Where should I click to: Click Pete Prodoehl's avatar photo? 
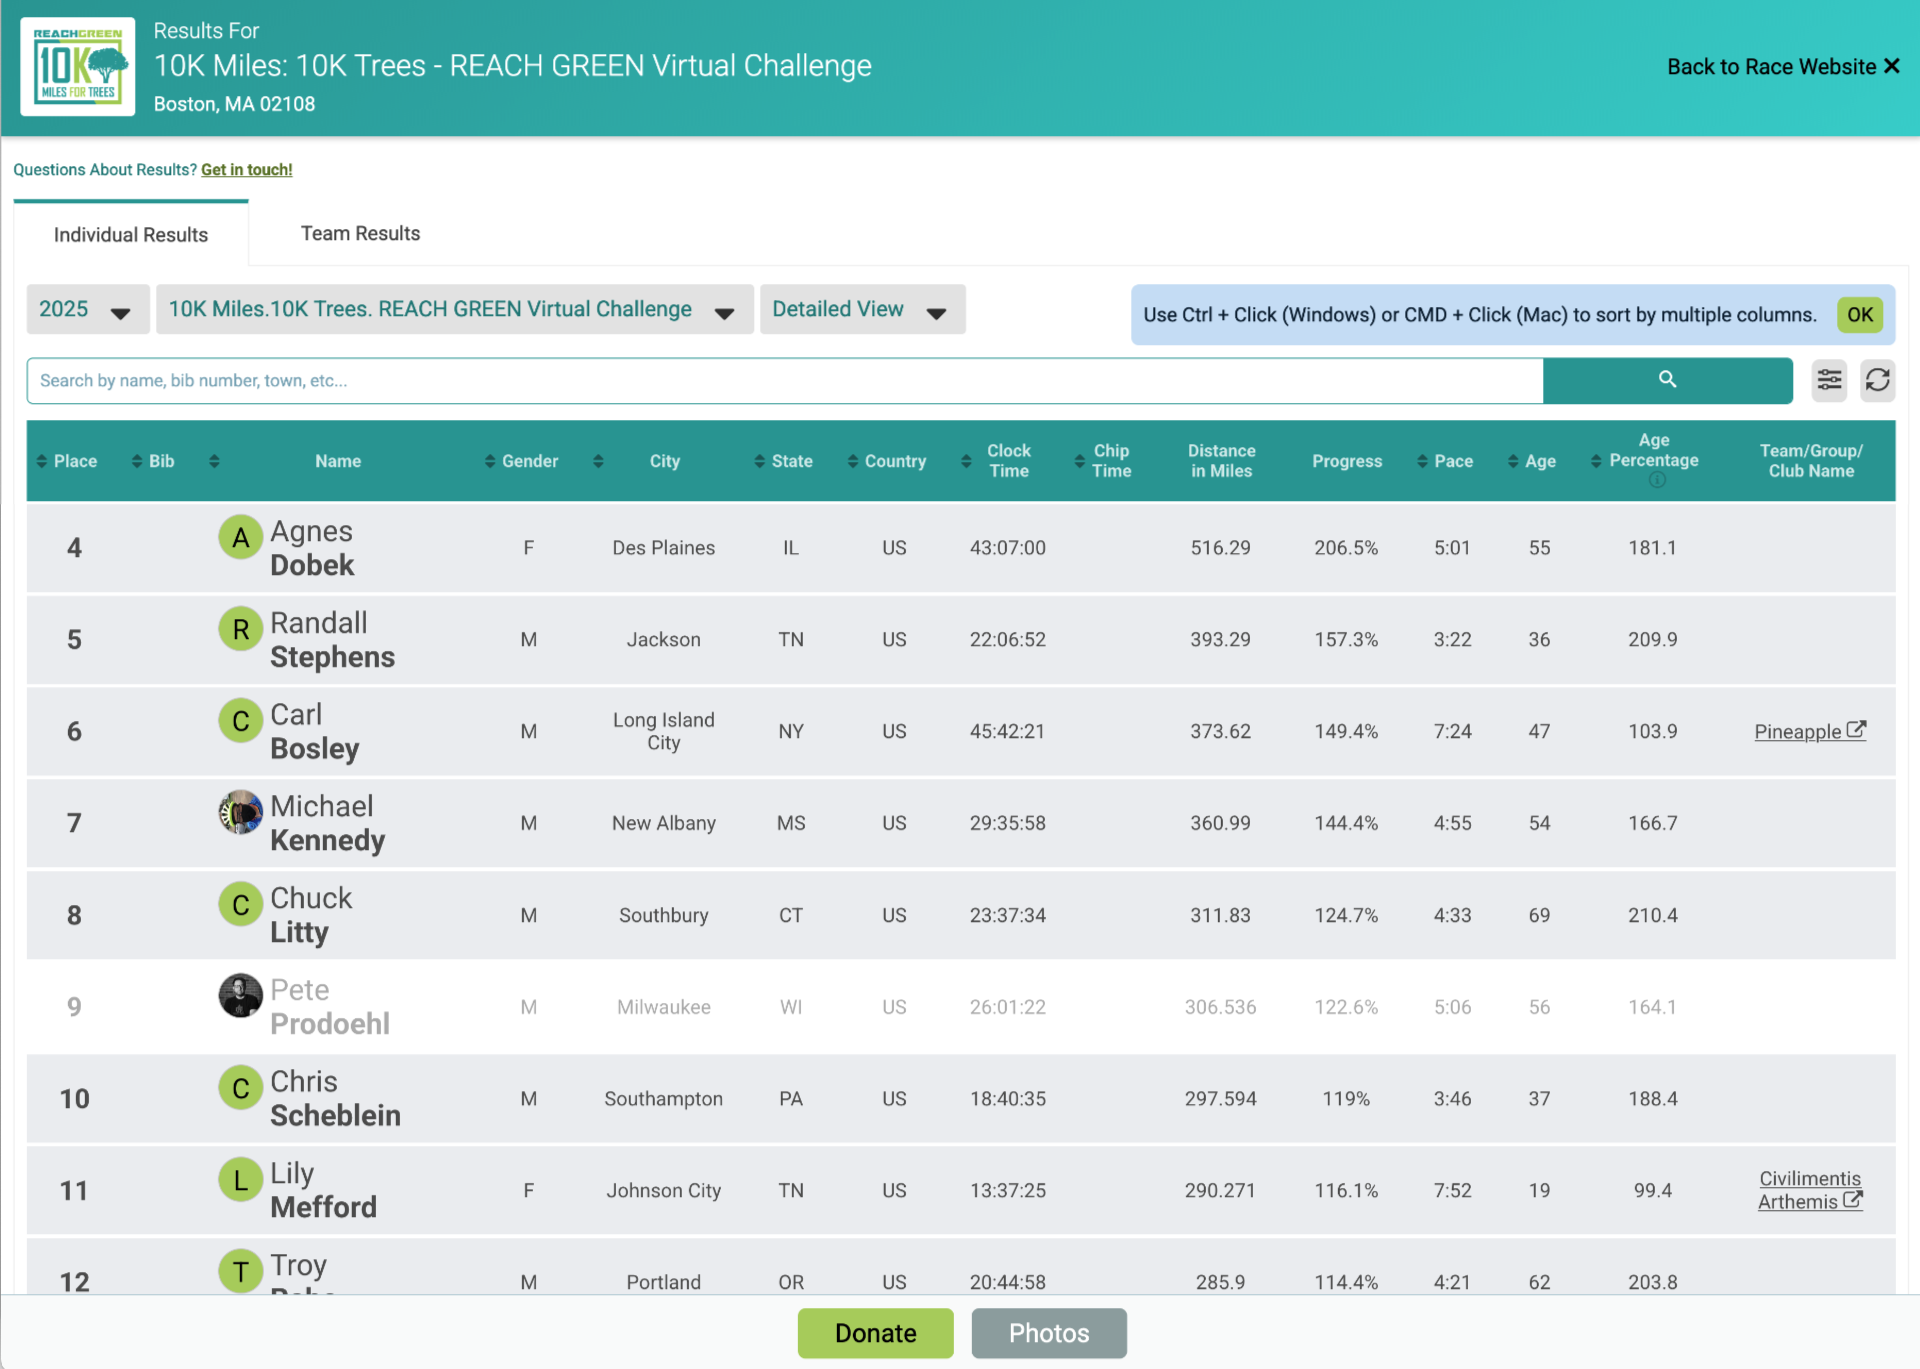(x=240, y=996)
